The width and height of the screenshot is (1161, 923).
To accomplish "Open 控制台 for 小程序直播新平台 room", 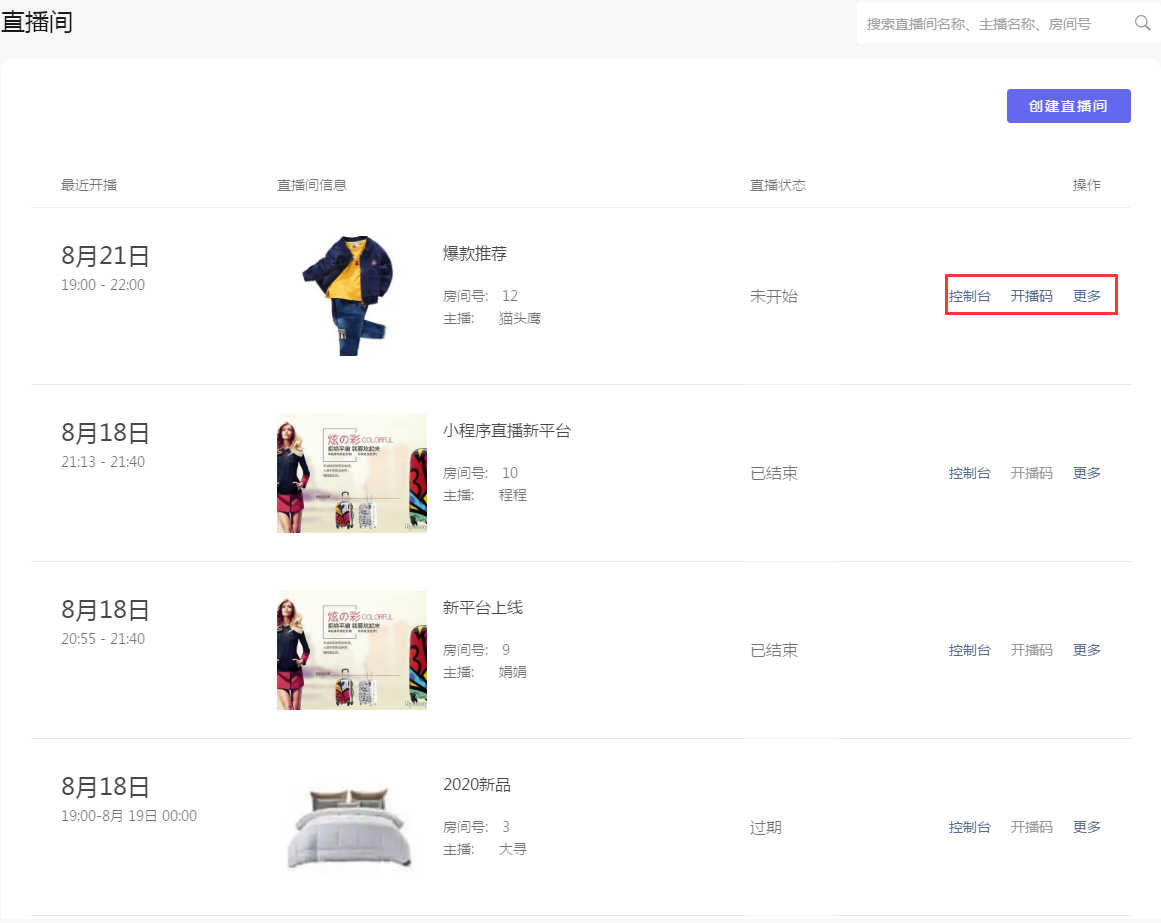I will click(x=969, y=473).
